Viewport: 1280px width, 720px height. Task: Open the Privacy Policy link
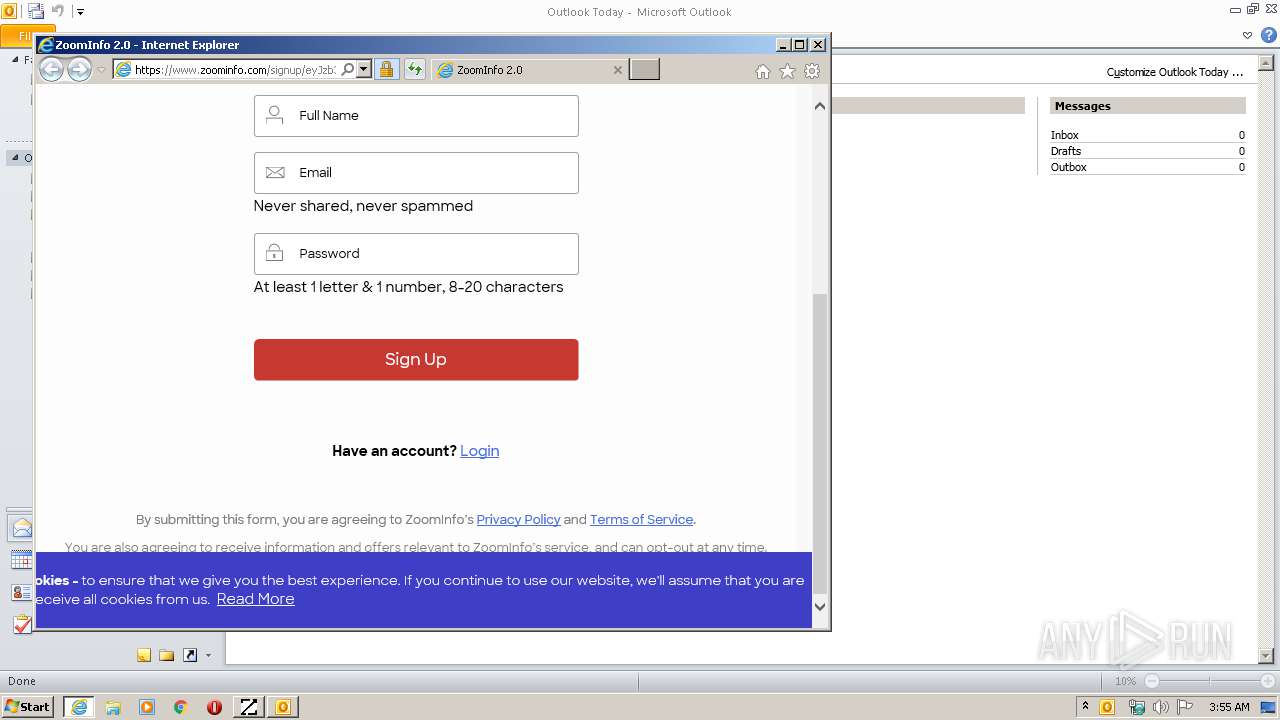coord(518,520)
